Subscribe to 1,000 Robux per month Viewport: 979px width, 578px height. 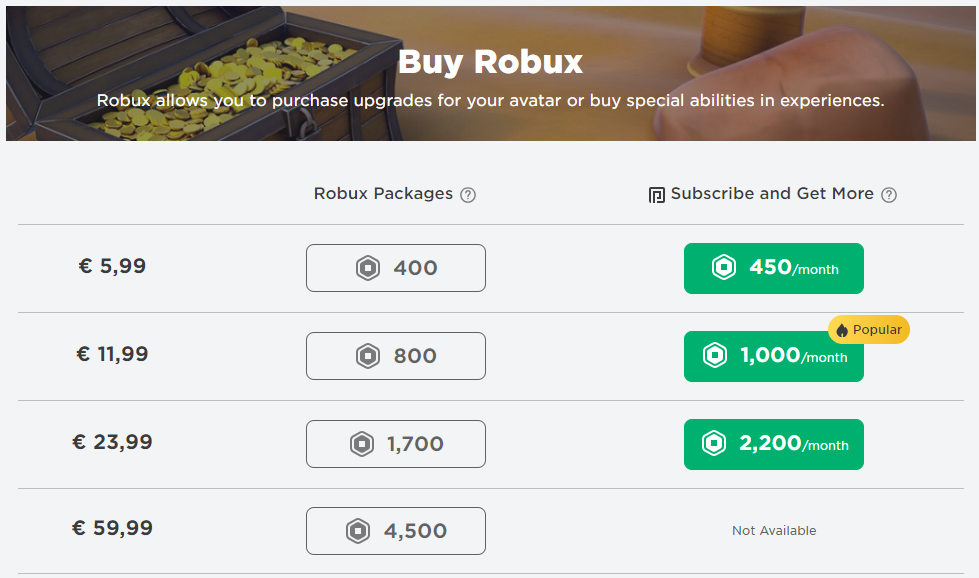[x=774, y=358]
